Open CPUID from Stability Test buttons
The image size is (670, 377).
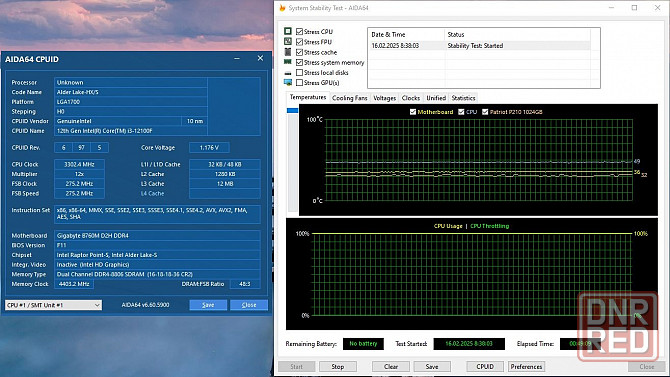pos(485,366)
